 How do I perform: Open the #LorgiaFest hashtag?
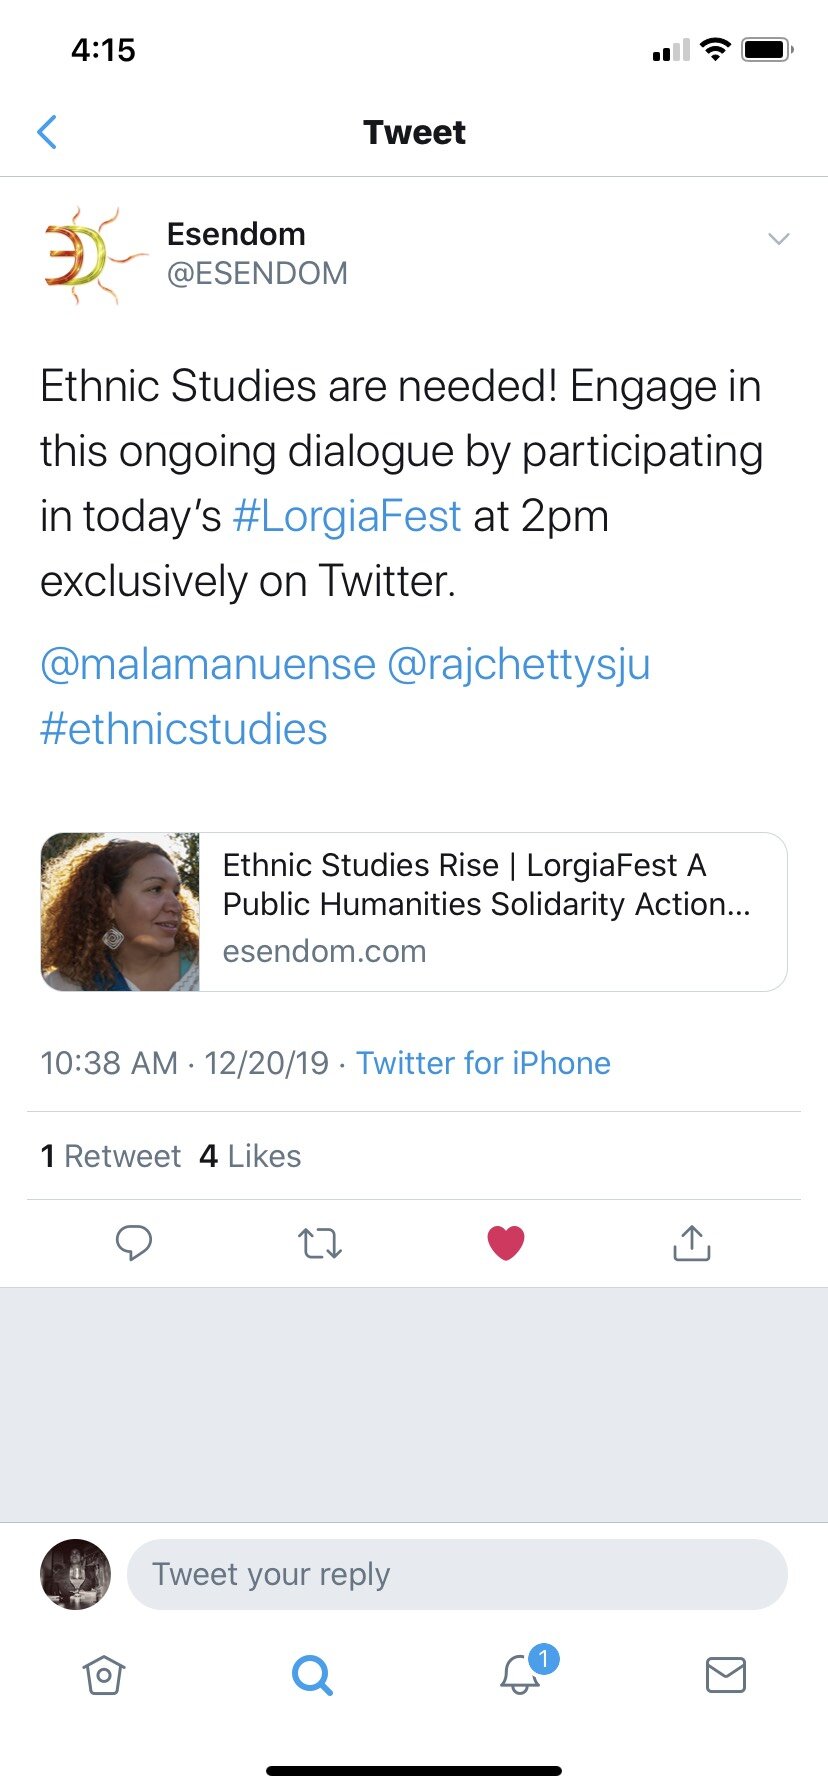coord(347,517)
